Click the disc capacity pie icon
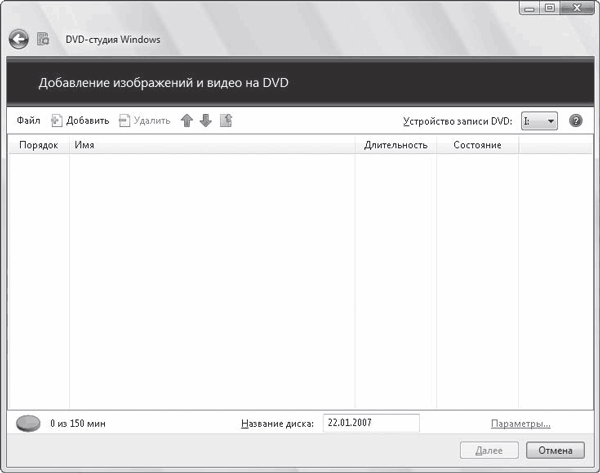 [28, 424]
